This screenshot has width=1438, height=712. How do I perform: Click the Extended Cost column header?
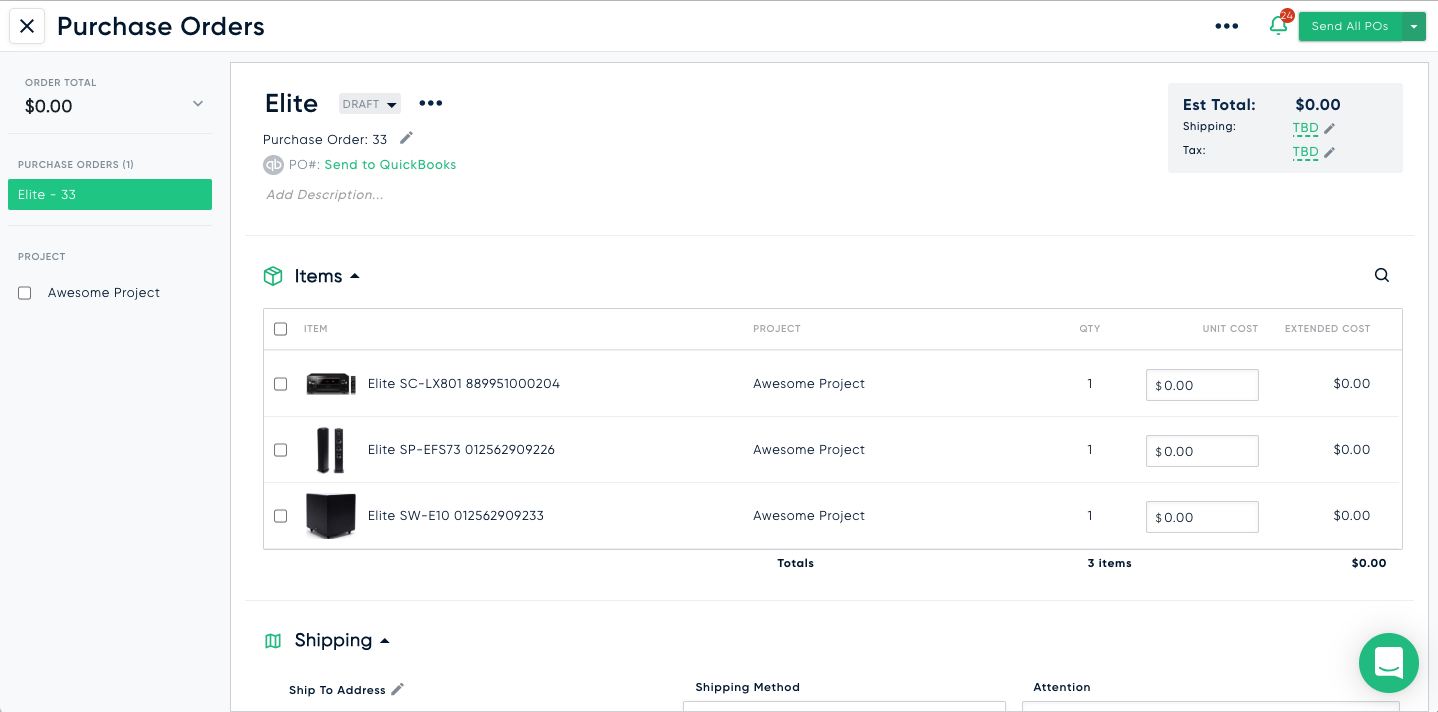[x=1327, y=329]
